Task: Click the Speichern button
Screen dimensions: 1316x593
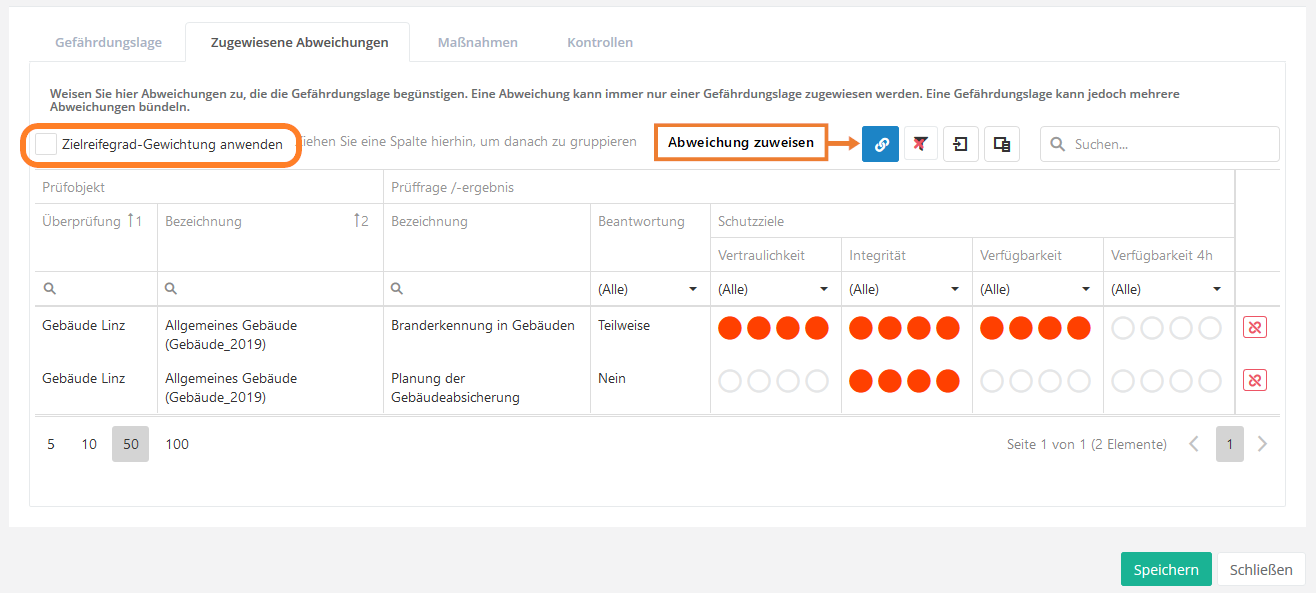Action: coord(1165,569)
